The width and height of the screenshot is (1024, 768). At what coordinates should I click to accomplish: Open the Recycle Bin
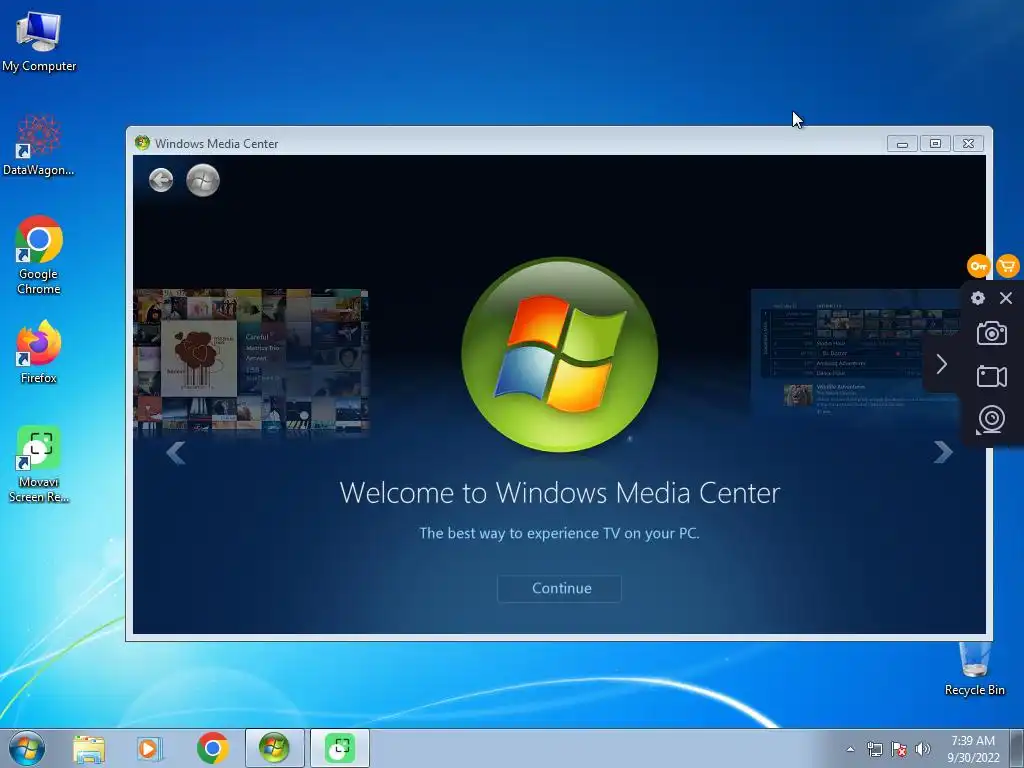[974, 669]
